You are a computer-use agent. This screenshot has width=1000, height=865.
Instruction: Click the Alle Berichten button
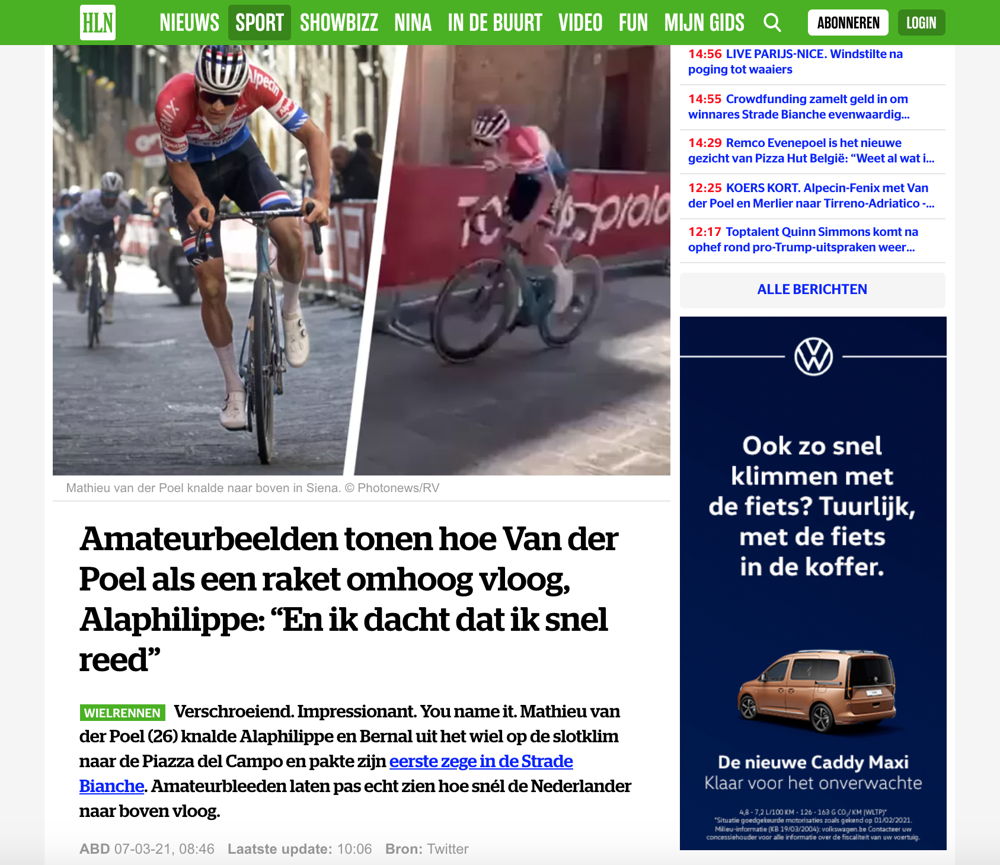point(812,290)
